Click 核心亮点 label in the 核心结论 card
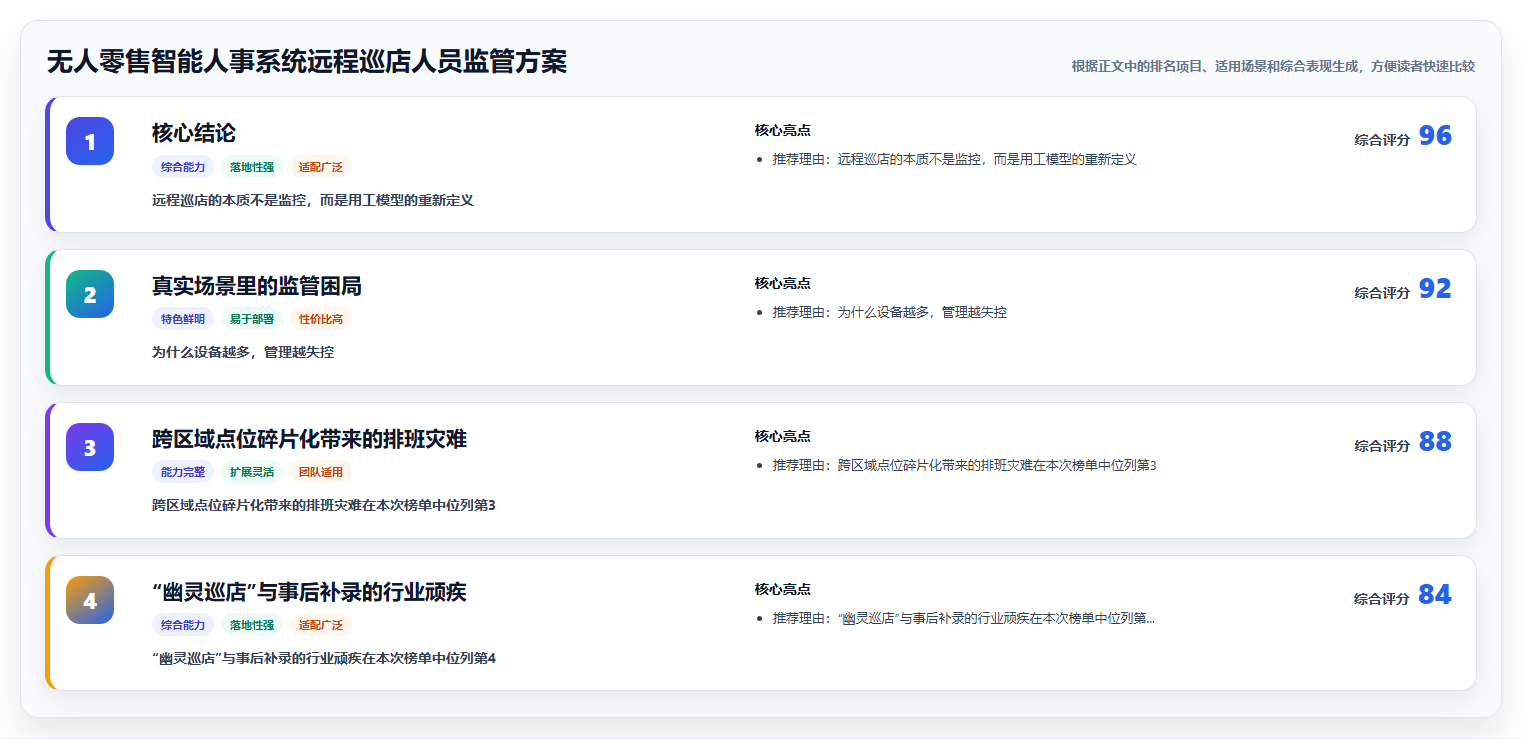Image resolution: width=1522 pixels, height=739 pixels. [783, 130]
